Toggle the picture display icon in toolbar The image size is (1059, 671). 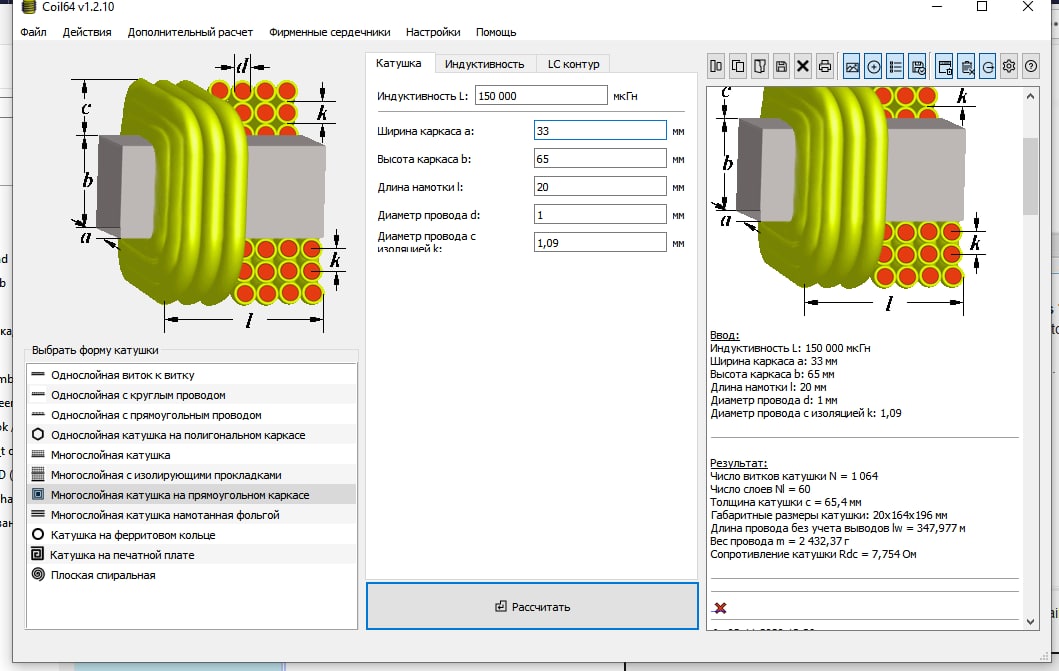coord(852,67)
